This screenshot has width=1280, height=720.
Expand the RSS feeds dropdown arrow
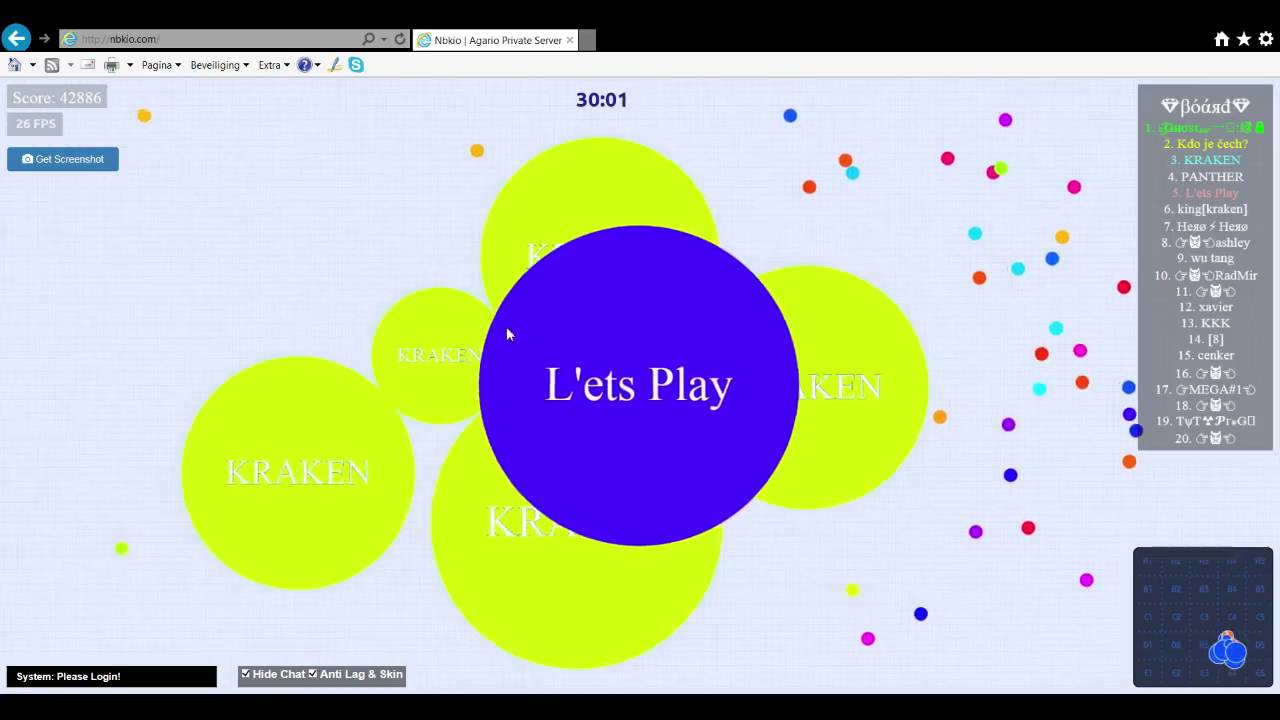pyautogui.click(x=70, y=65)
